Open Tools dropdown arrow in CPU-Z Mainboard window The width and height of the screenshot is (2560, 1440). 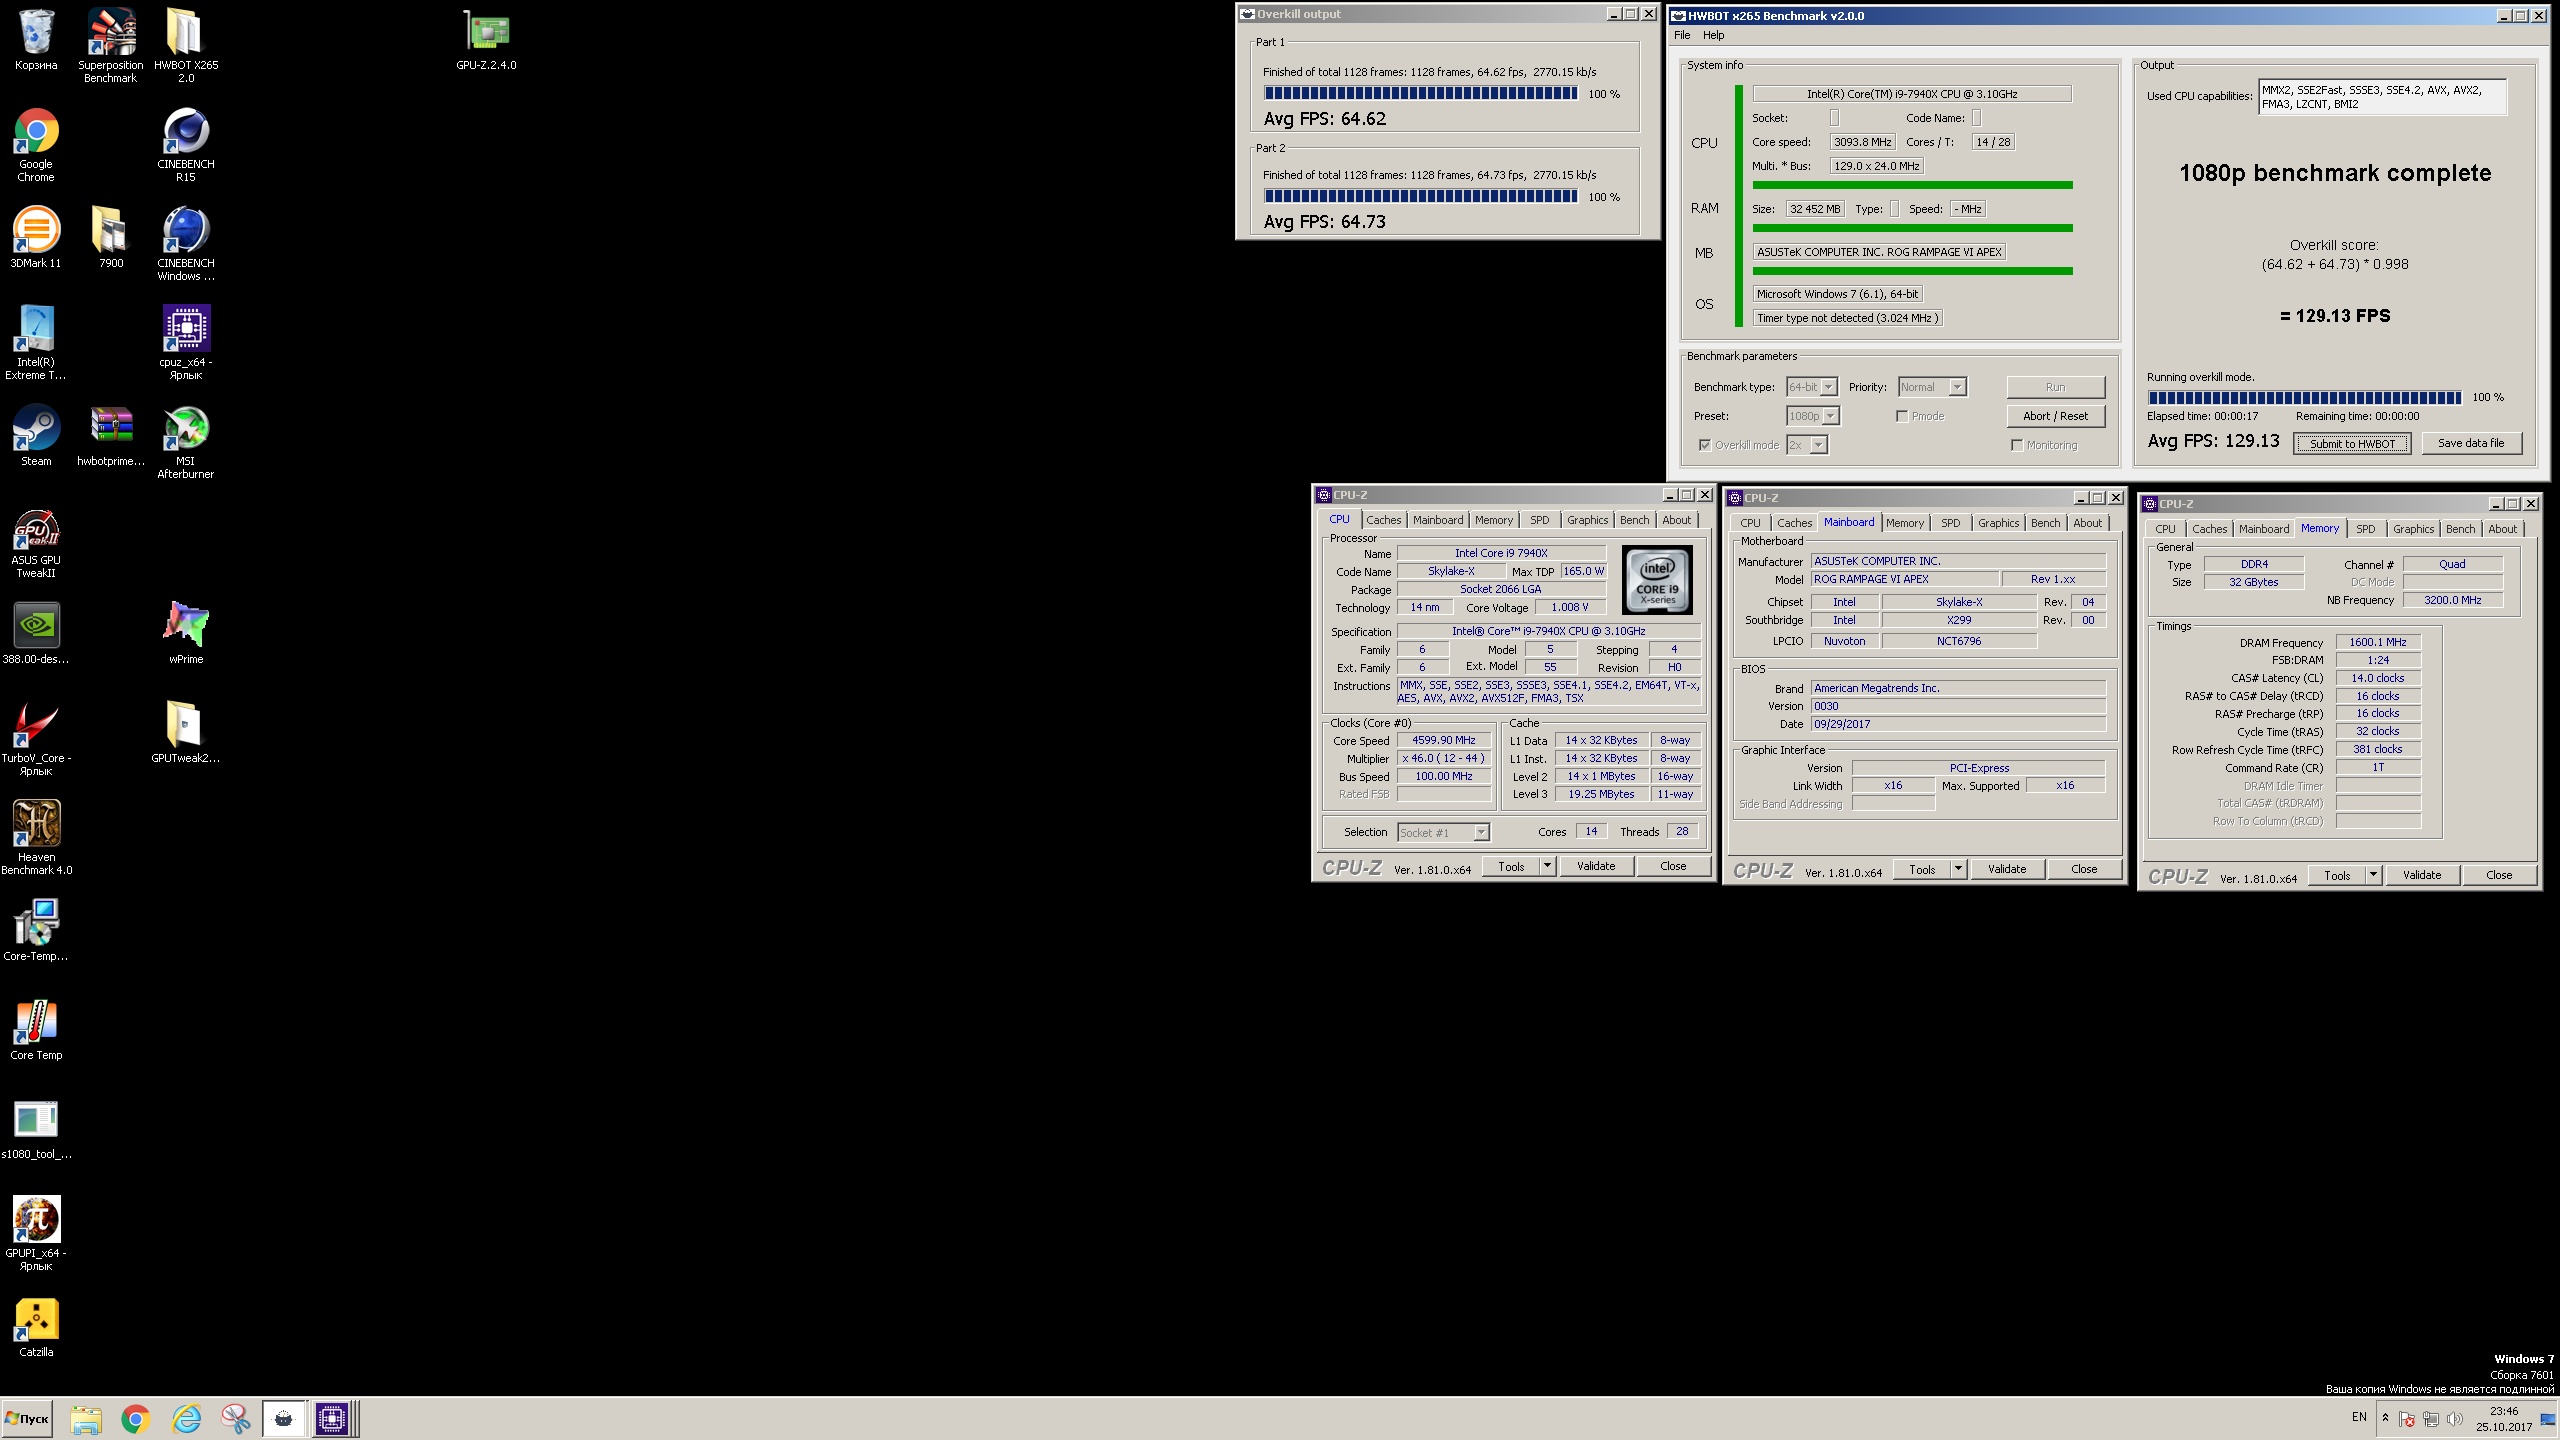point(1958,869)
